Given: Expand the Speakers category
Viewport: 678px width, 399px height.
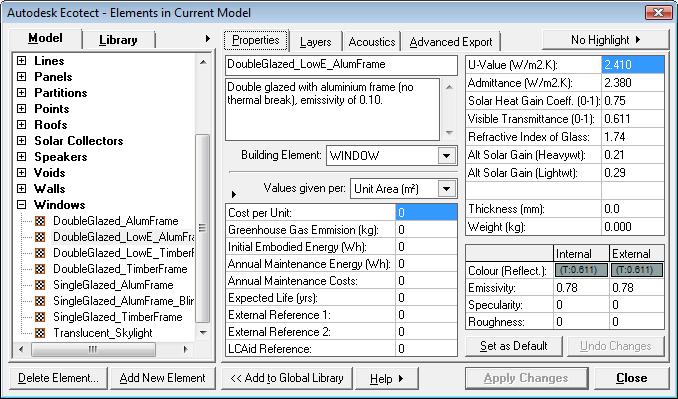Looking at the screenshot, I should pyautogui.click(x=22, y=157).
